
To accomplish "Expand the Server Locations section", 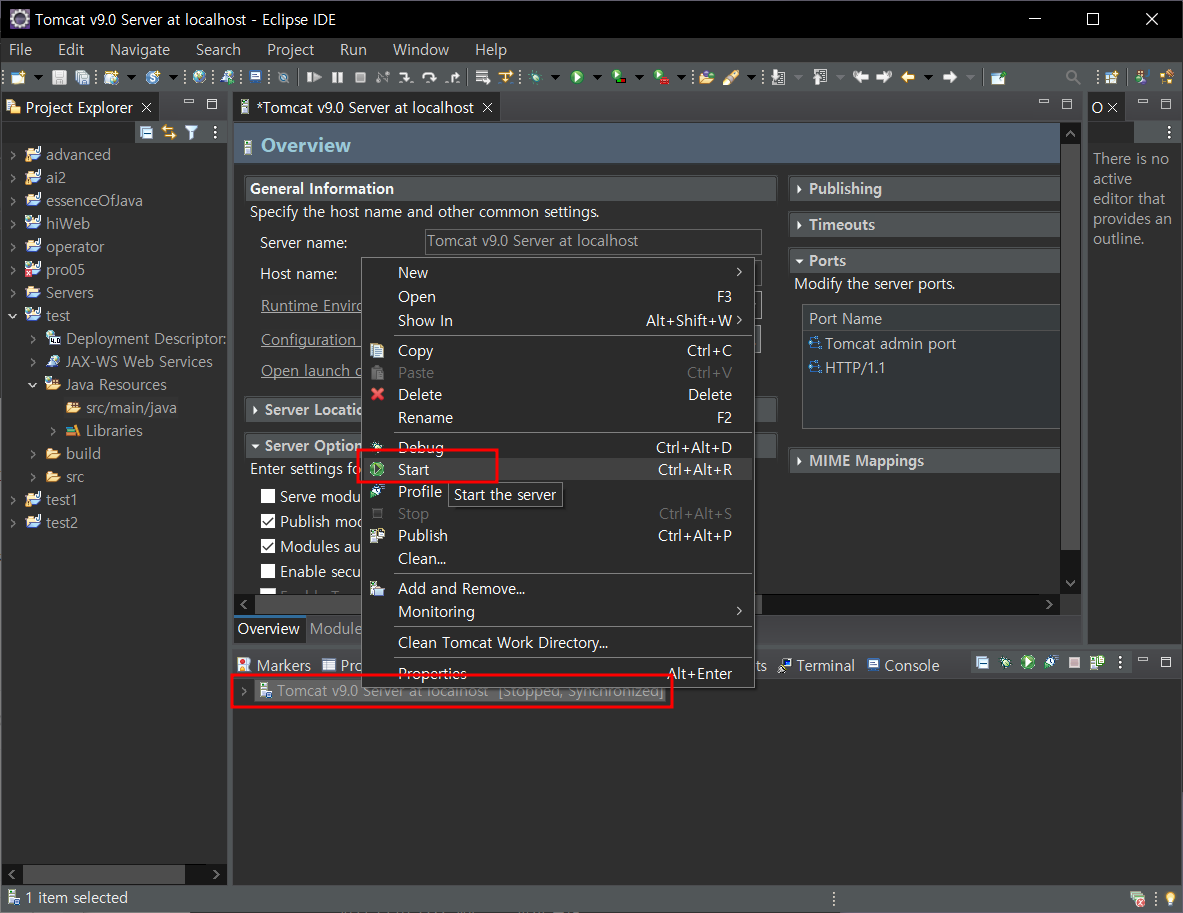I will [x=255, y=410].
